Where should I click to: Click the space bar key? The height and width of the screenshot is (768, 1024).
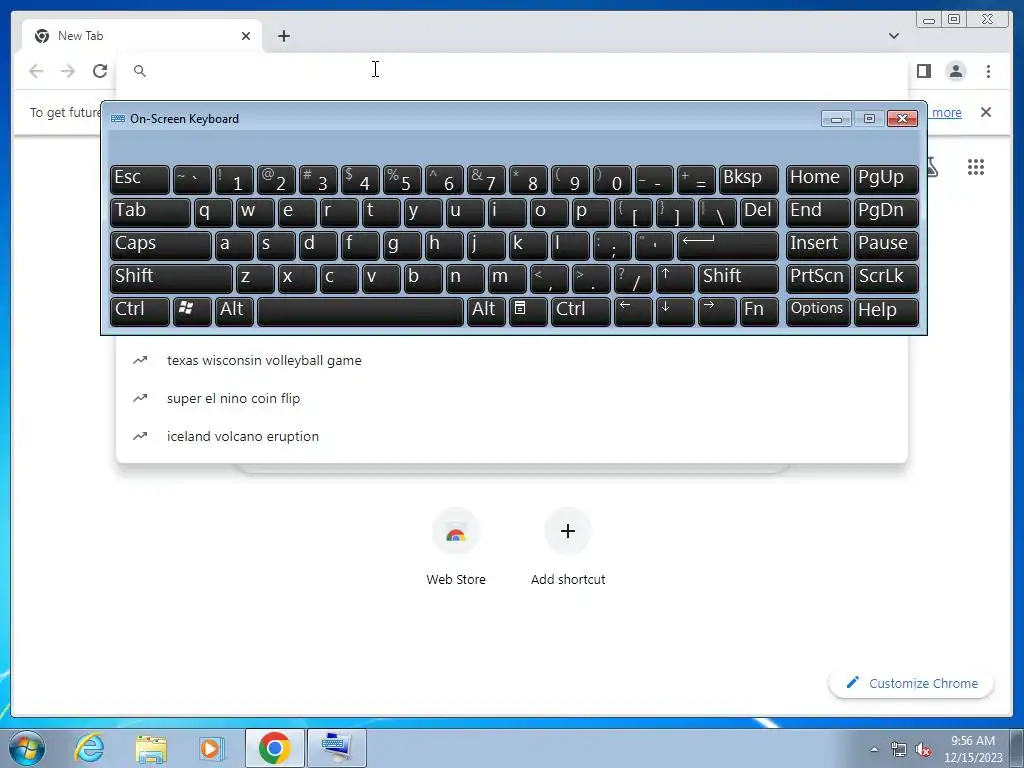click(x=360, y=311)
